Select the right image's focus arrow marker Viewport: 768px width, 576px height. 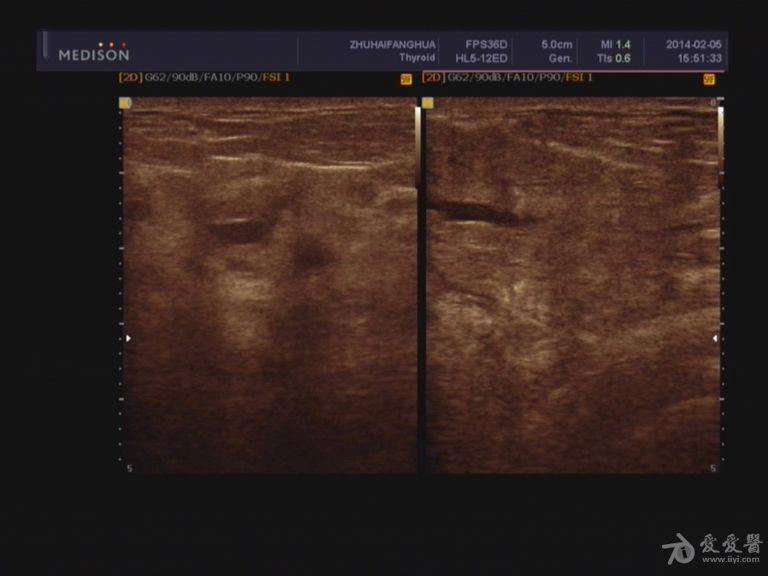(x=714, y=339)
